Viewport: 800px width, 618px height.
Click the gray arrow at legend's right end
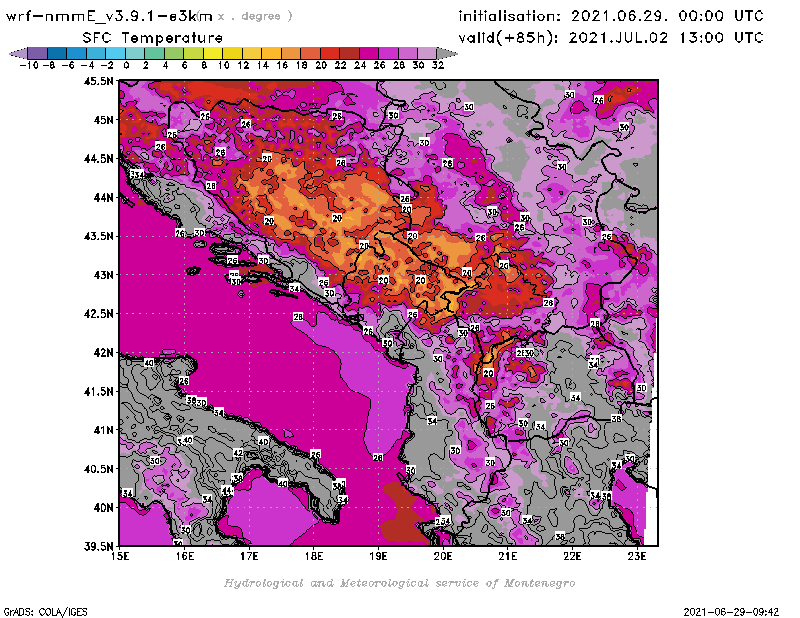[x=447, y=53]
